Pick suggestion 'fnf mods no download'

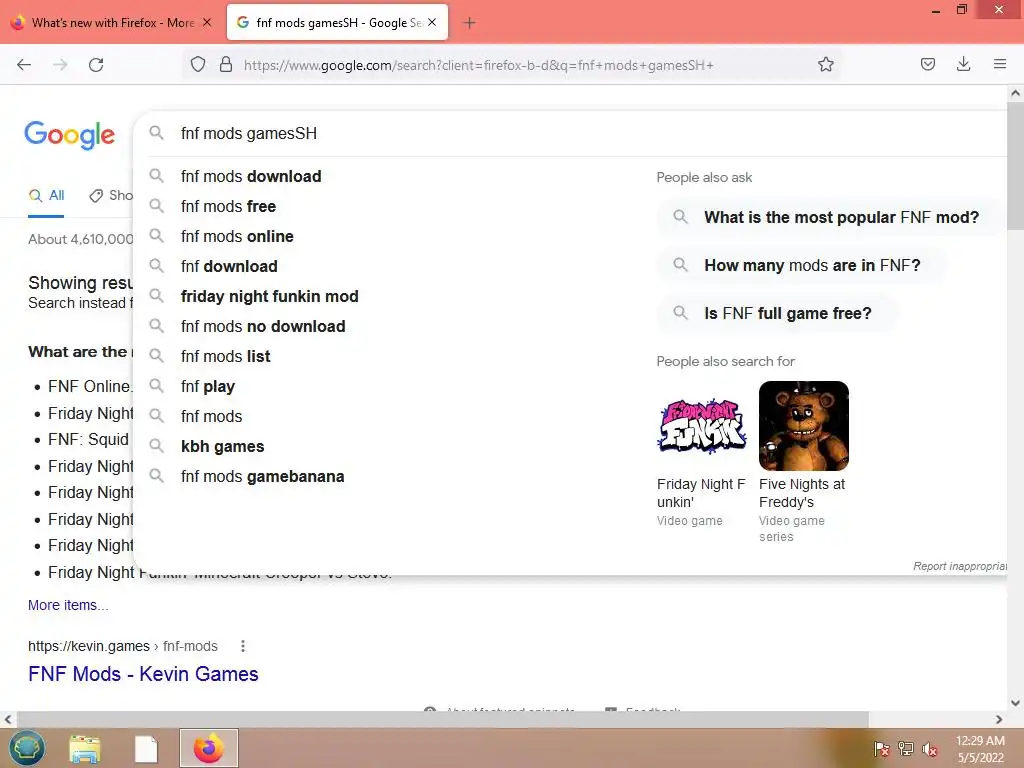click(x=263, y=327)
